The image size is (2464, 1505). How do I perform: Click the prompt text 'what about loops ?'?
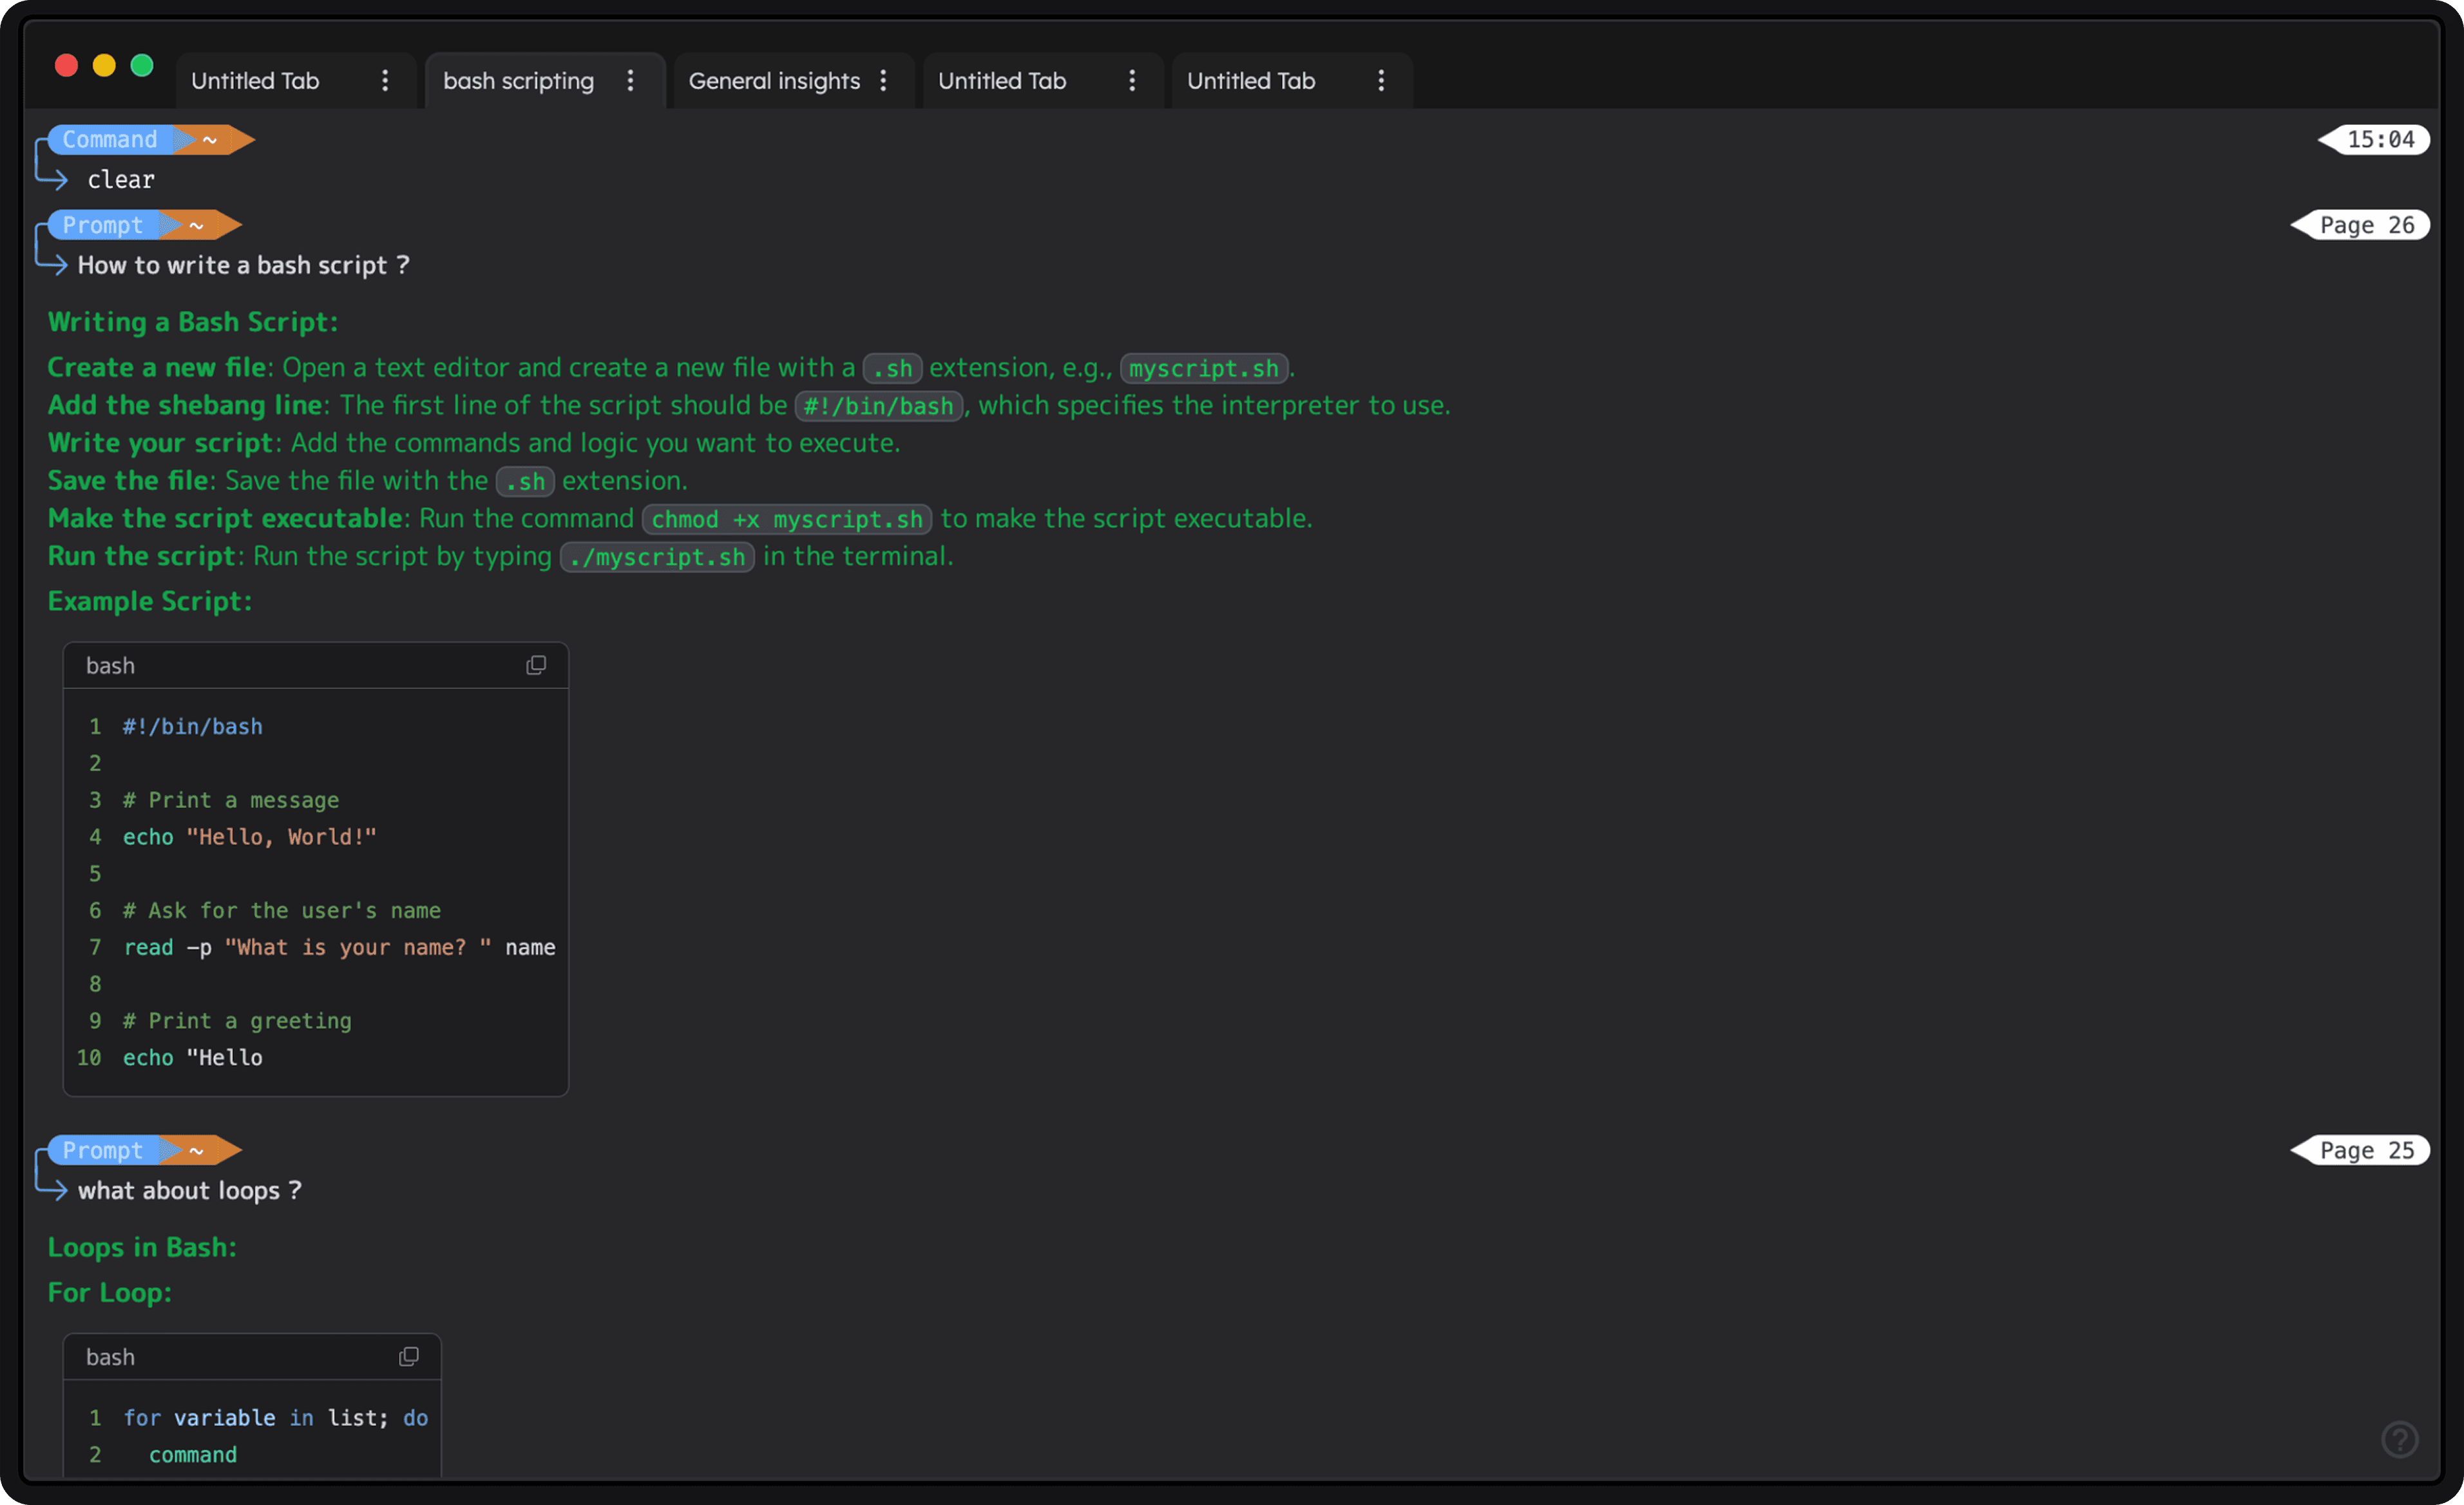(189, 1190)
